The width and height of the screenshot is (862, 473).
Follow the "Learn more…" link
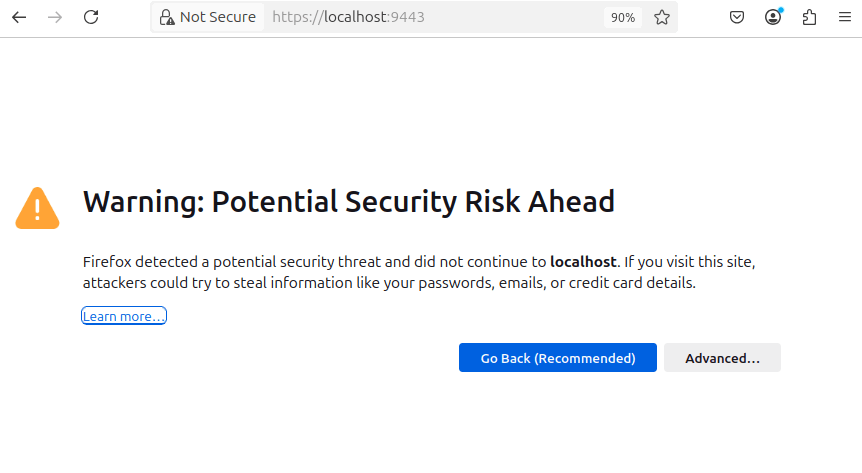point(124,316)
